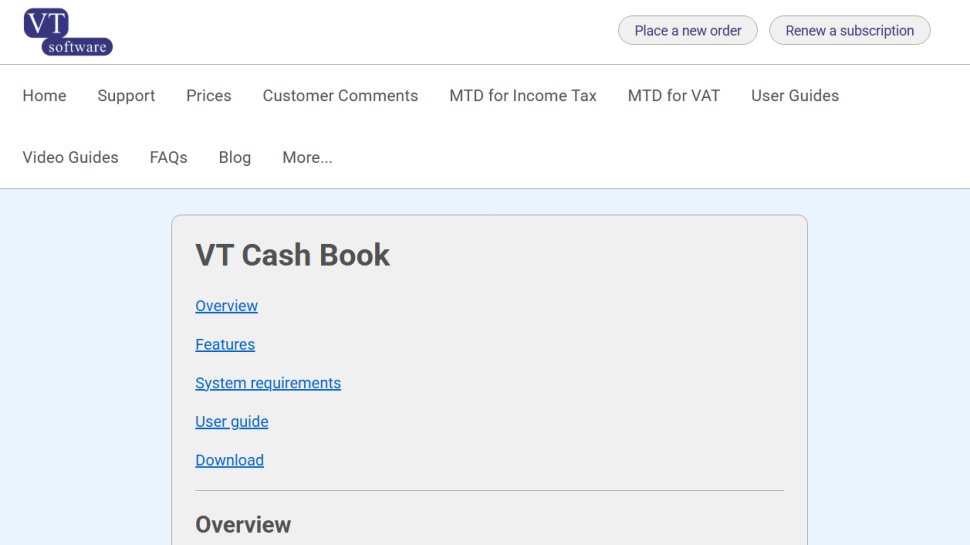Click the Renew a subscription button
This screenshot has height=545, width=970.
pos(849,30)
